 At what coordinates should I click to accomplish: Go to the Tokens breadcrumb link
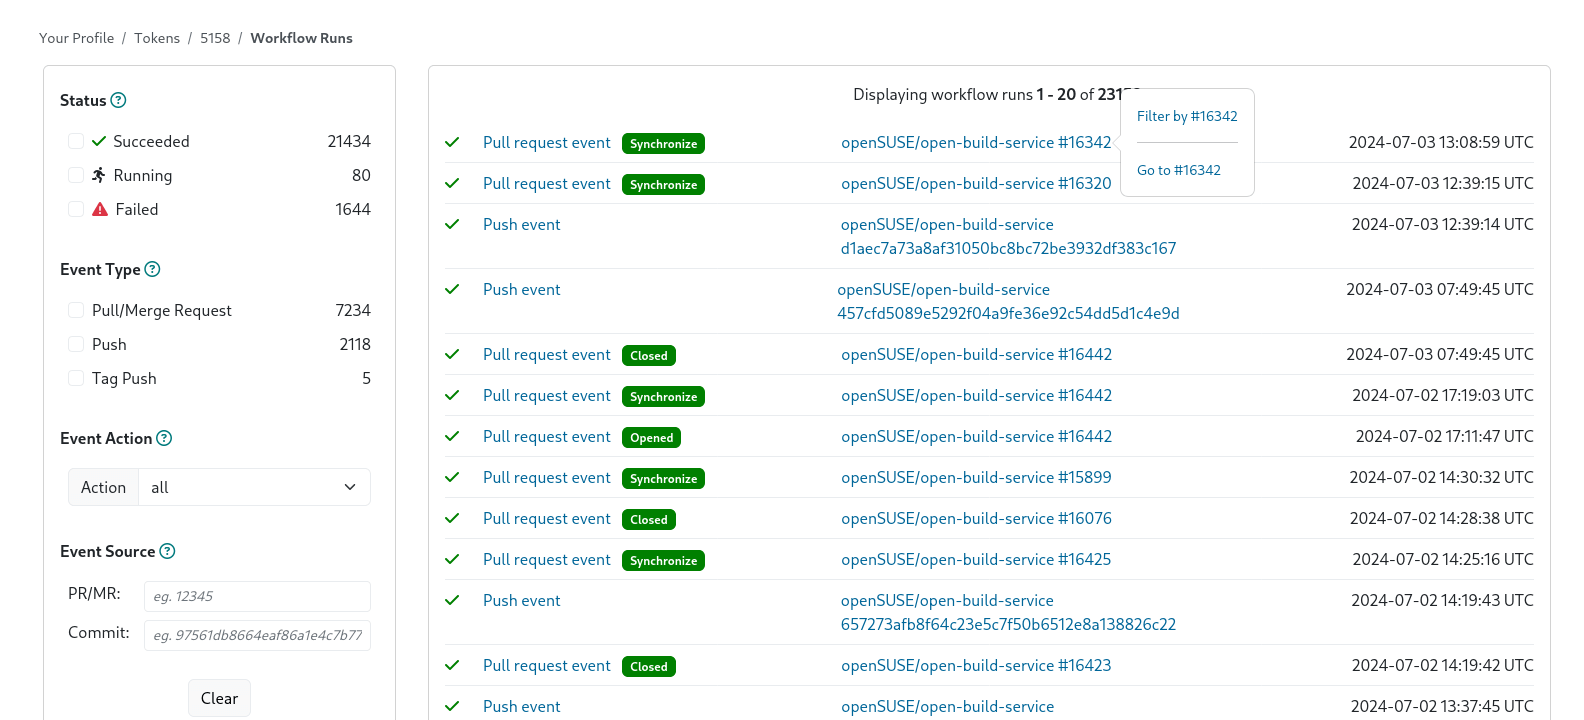tap(157, 38)
